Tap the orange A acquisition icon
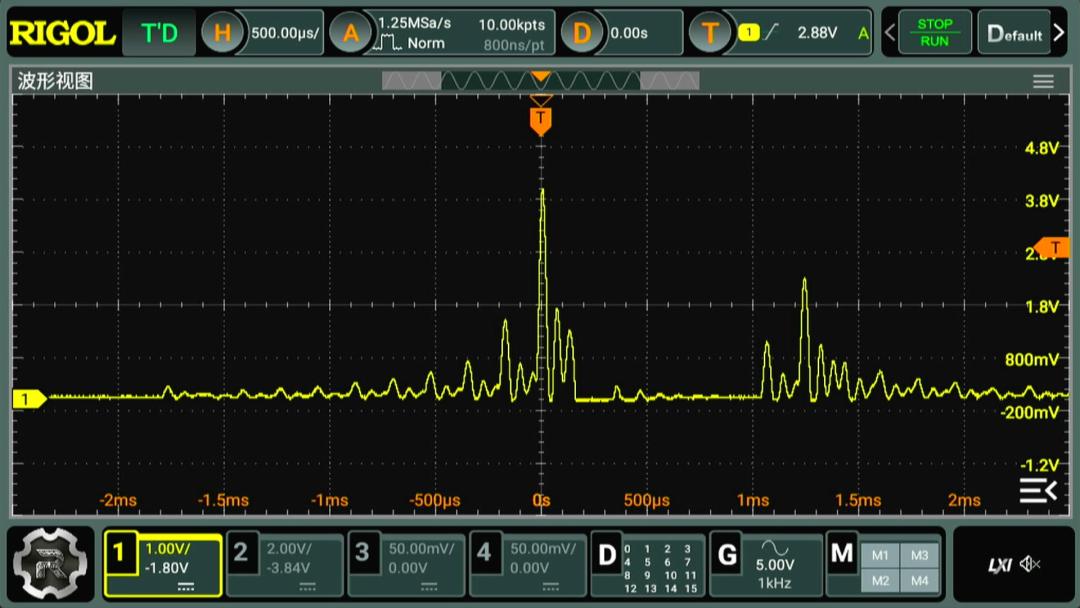1080x608 pixels. point(350,33)
